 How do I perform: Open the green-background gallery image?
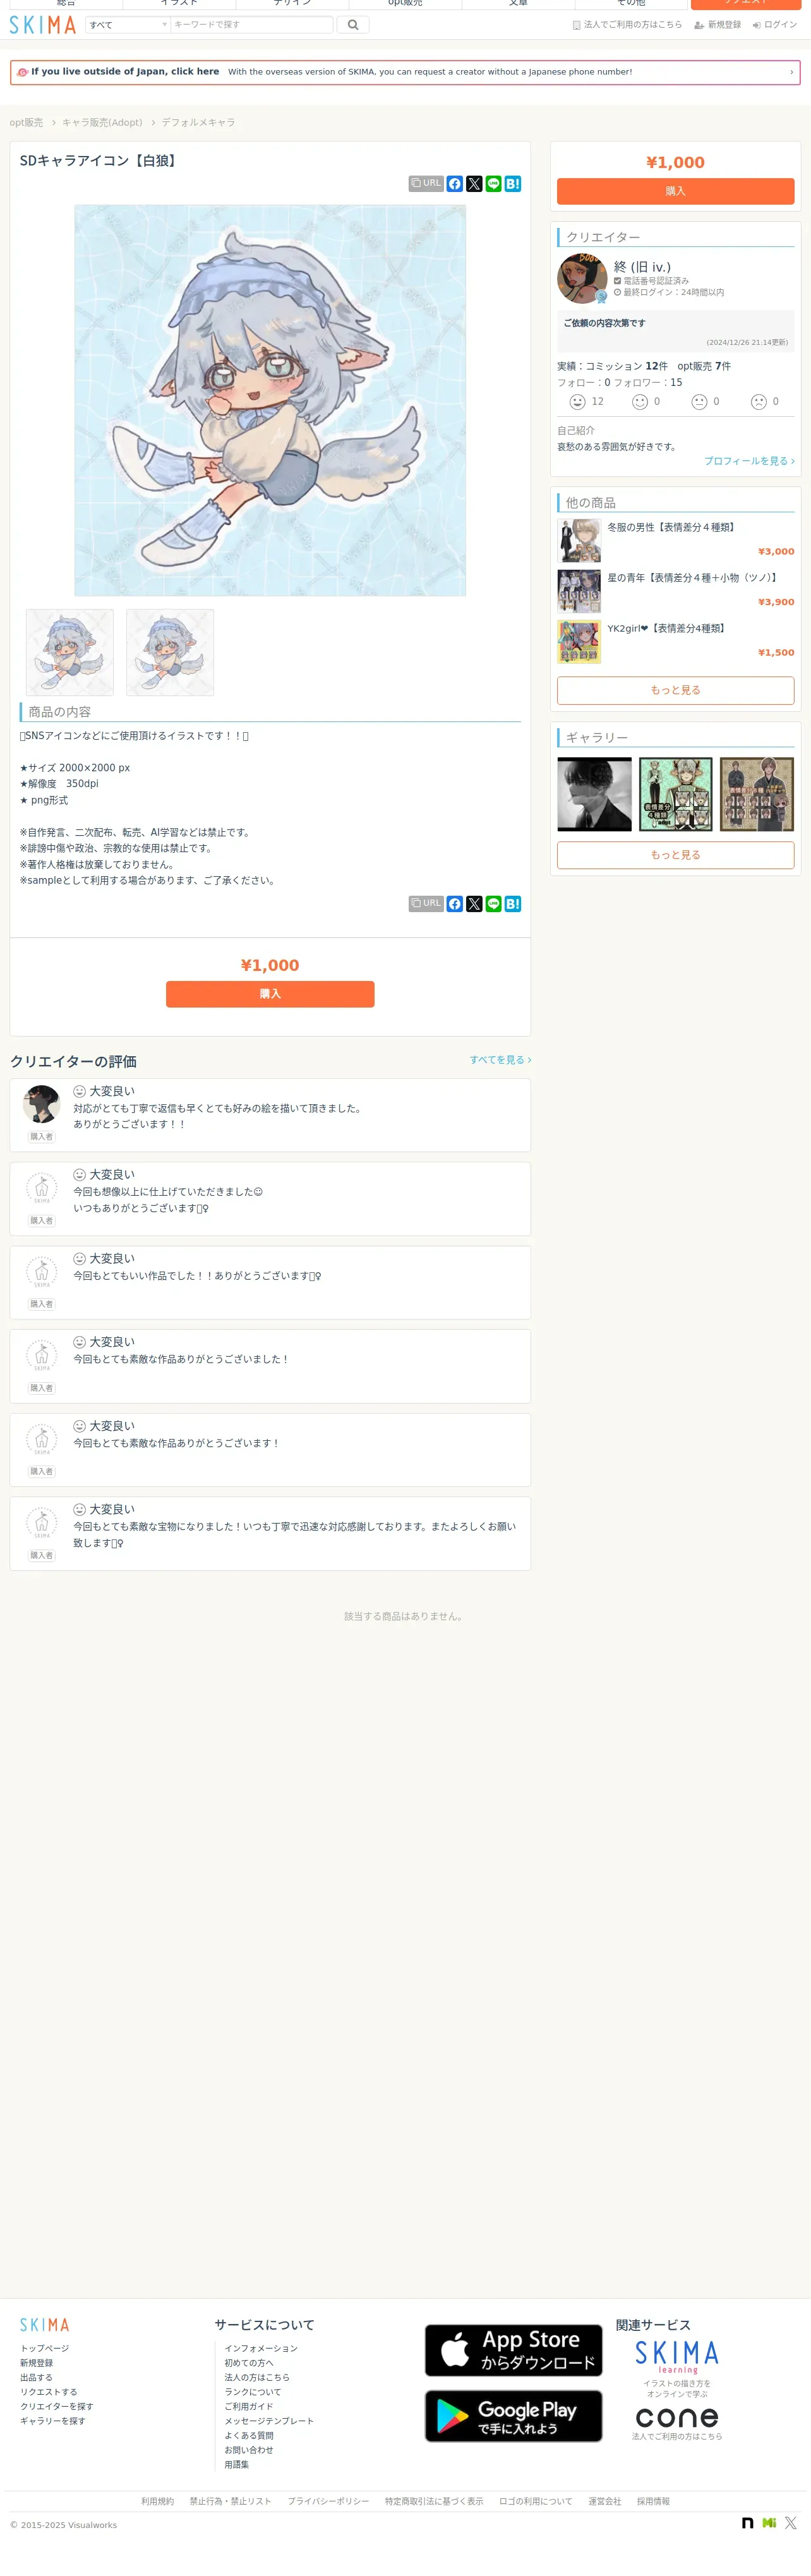(x=676, y=794)
